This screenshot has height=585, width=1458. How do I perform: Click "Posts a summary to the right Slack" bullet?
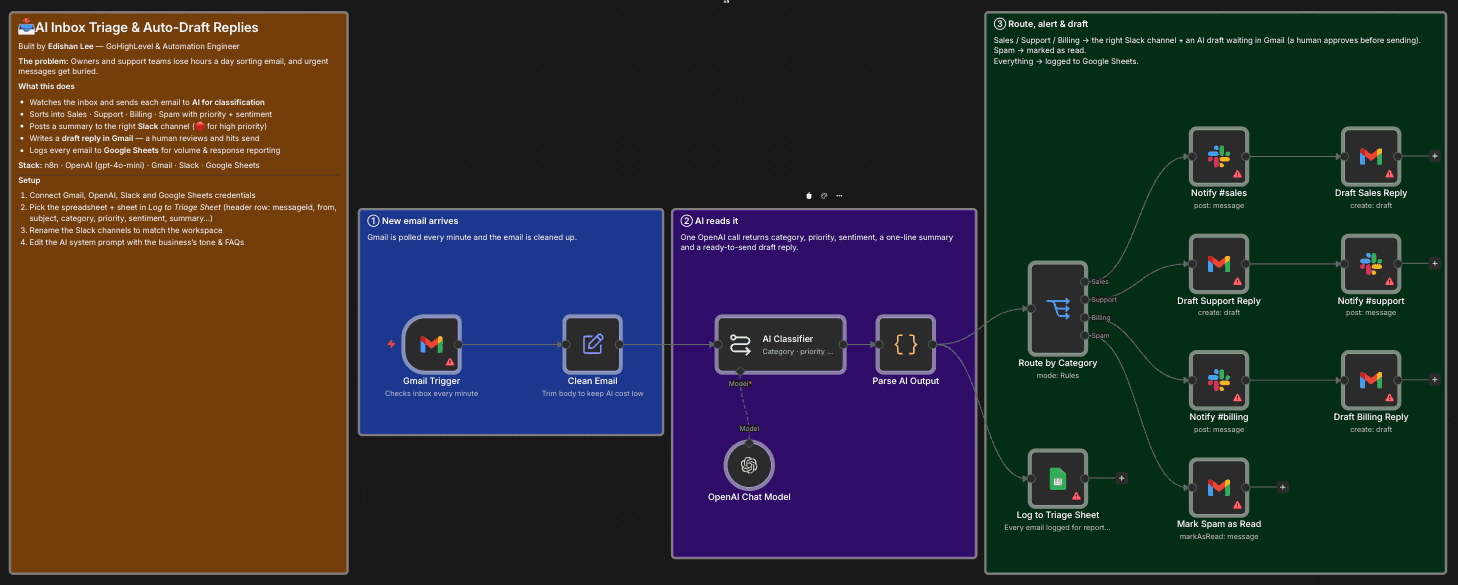[148, 126]
